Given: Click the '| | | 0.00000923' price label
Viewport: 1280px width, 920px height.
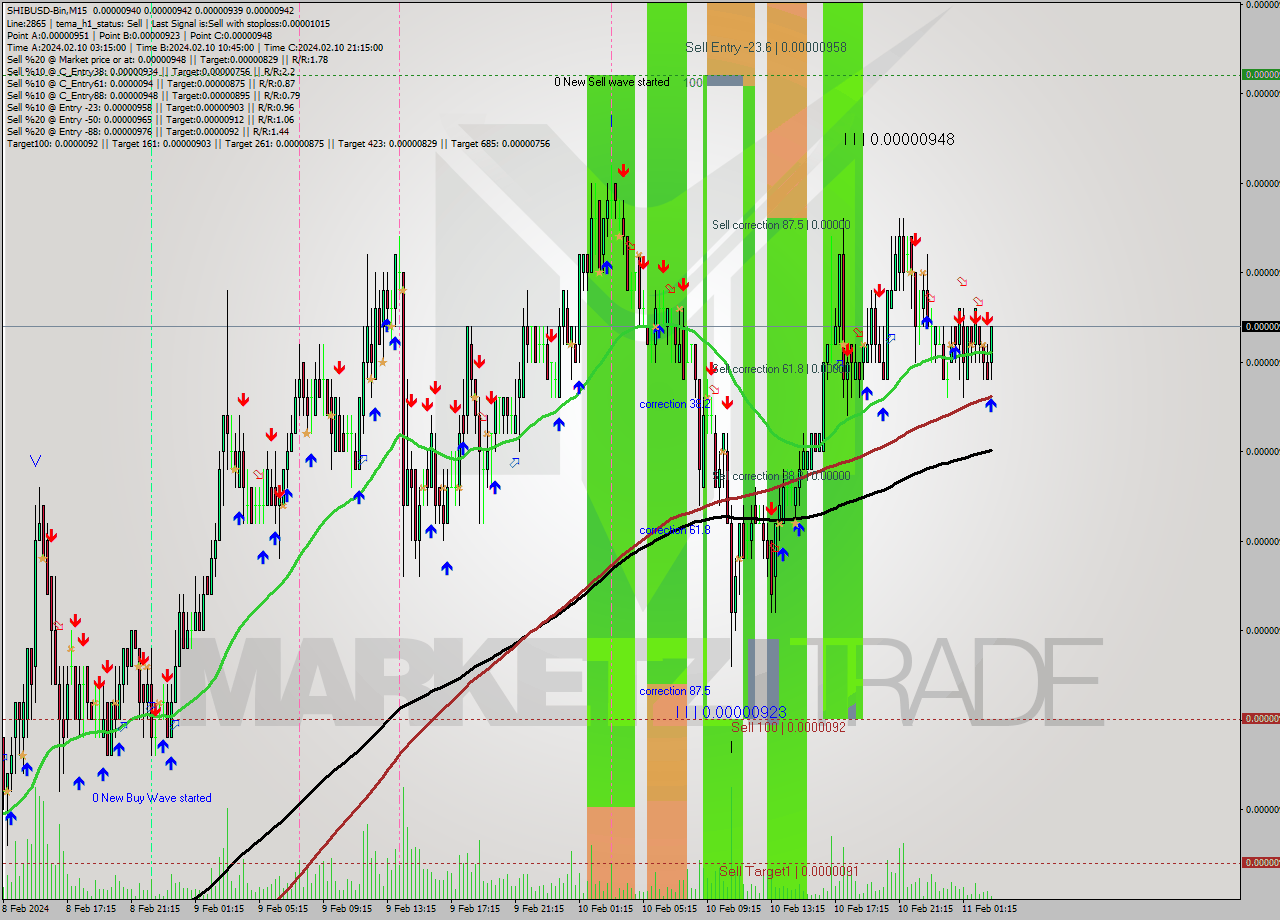Looking at the screenshot, I should (x=731, y=712).
